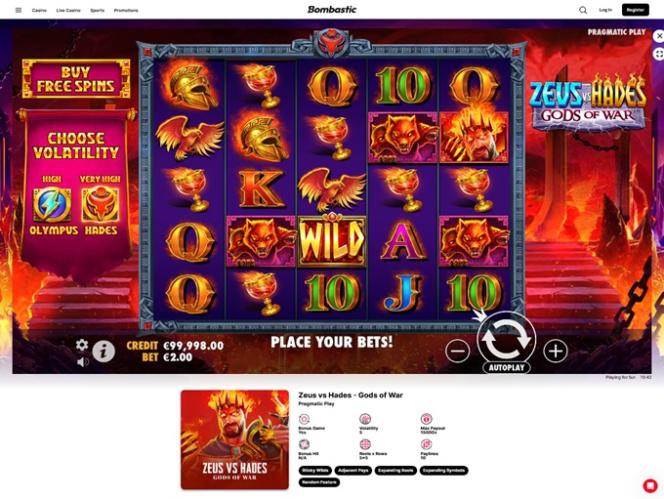Screen dimensions: 664x499
Task: Open the Autoplay options
Action: point(506,368)
